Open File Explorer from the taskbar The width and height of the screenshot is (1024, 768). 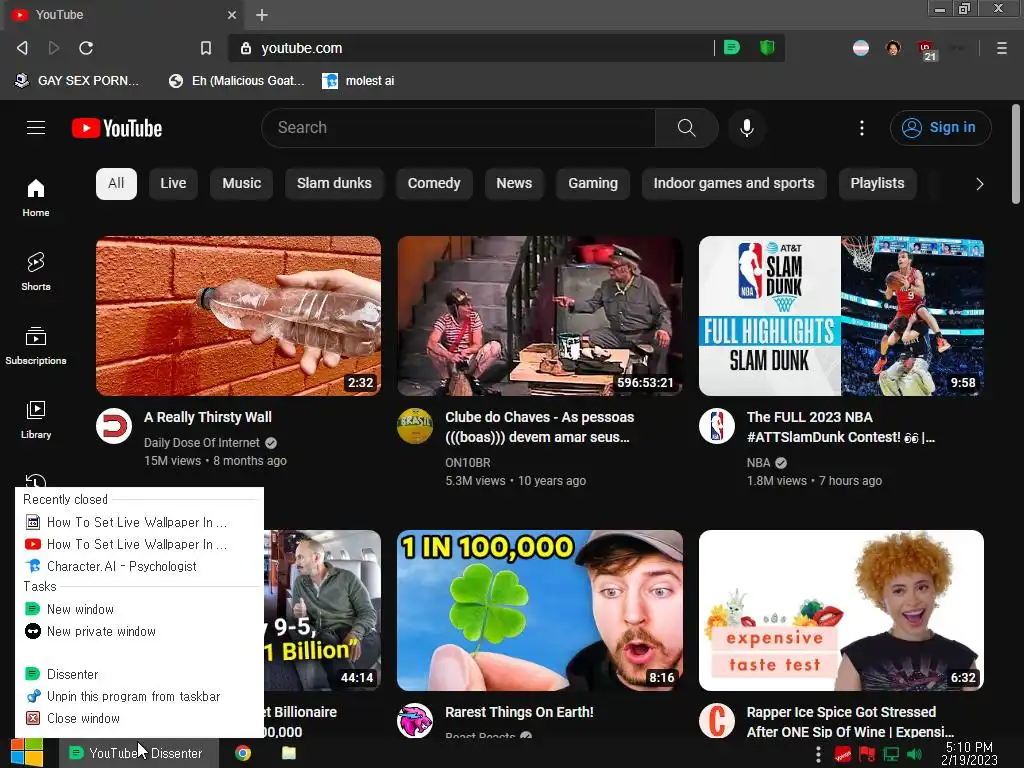coord(289,753)
